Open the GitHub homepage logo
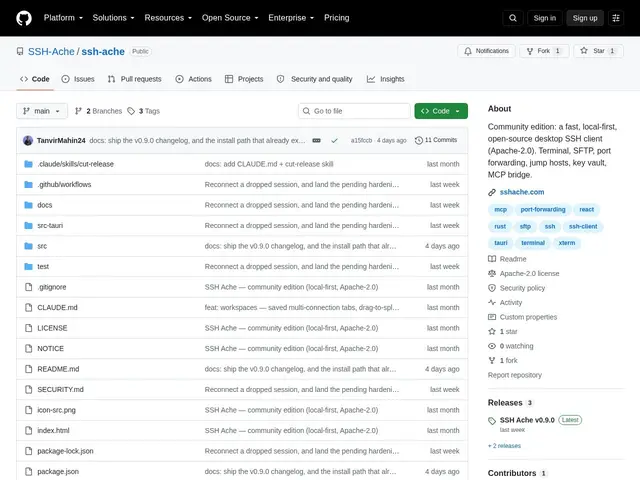 (x=24, y=18)
